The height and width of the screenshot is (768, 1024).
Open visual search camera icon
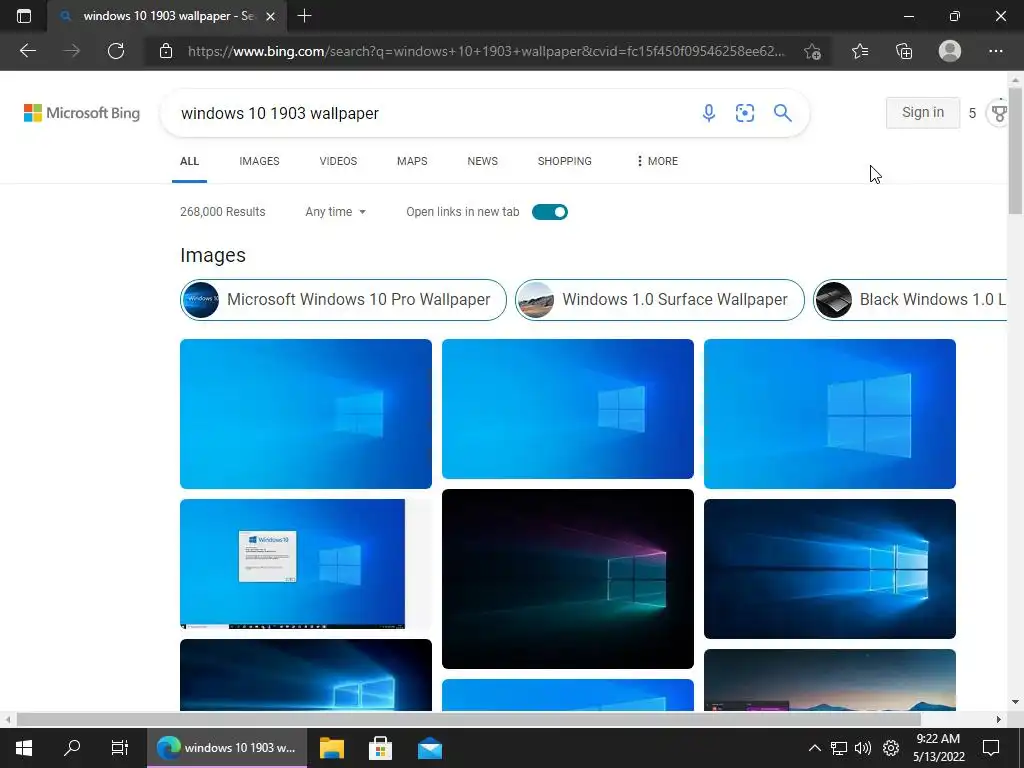(x=744, y=113)
